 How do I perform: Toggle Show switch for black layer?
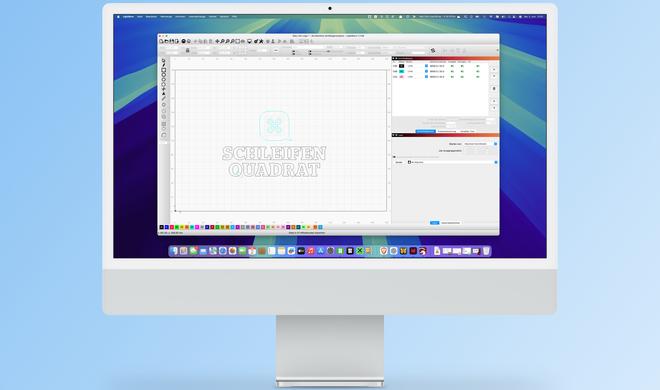coord(462,66)
